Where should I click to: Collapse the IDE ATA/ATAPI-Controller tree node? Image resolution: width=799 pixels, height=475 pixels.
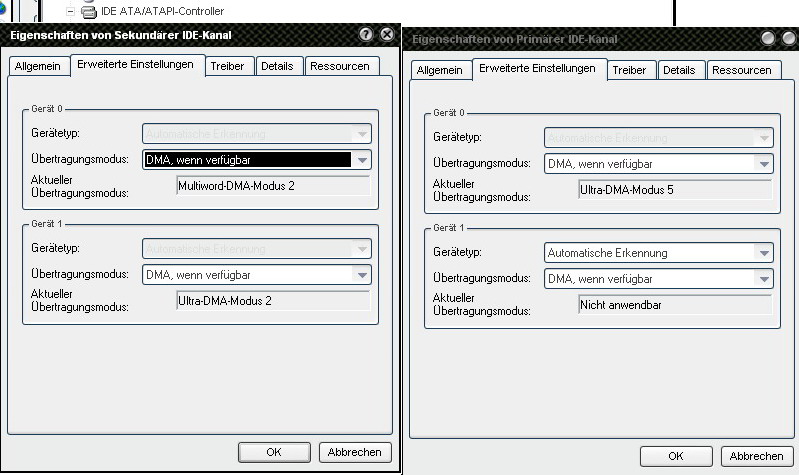point(70,11)
